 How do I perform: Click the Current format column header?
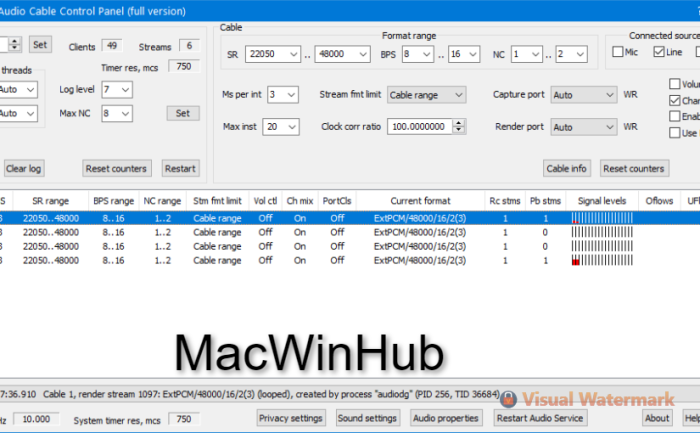click(421, 201)
